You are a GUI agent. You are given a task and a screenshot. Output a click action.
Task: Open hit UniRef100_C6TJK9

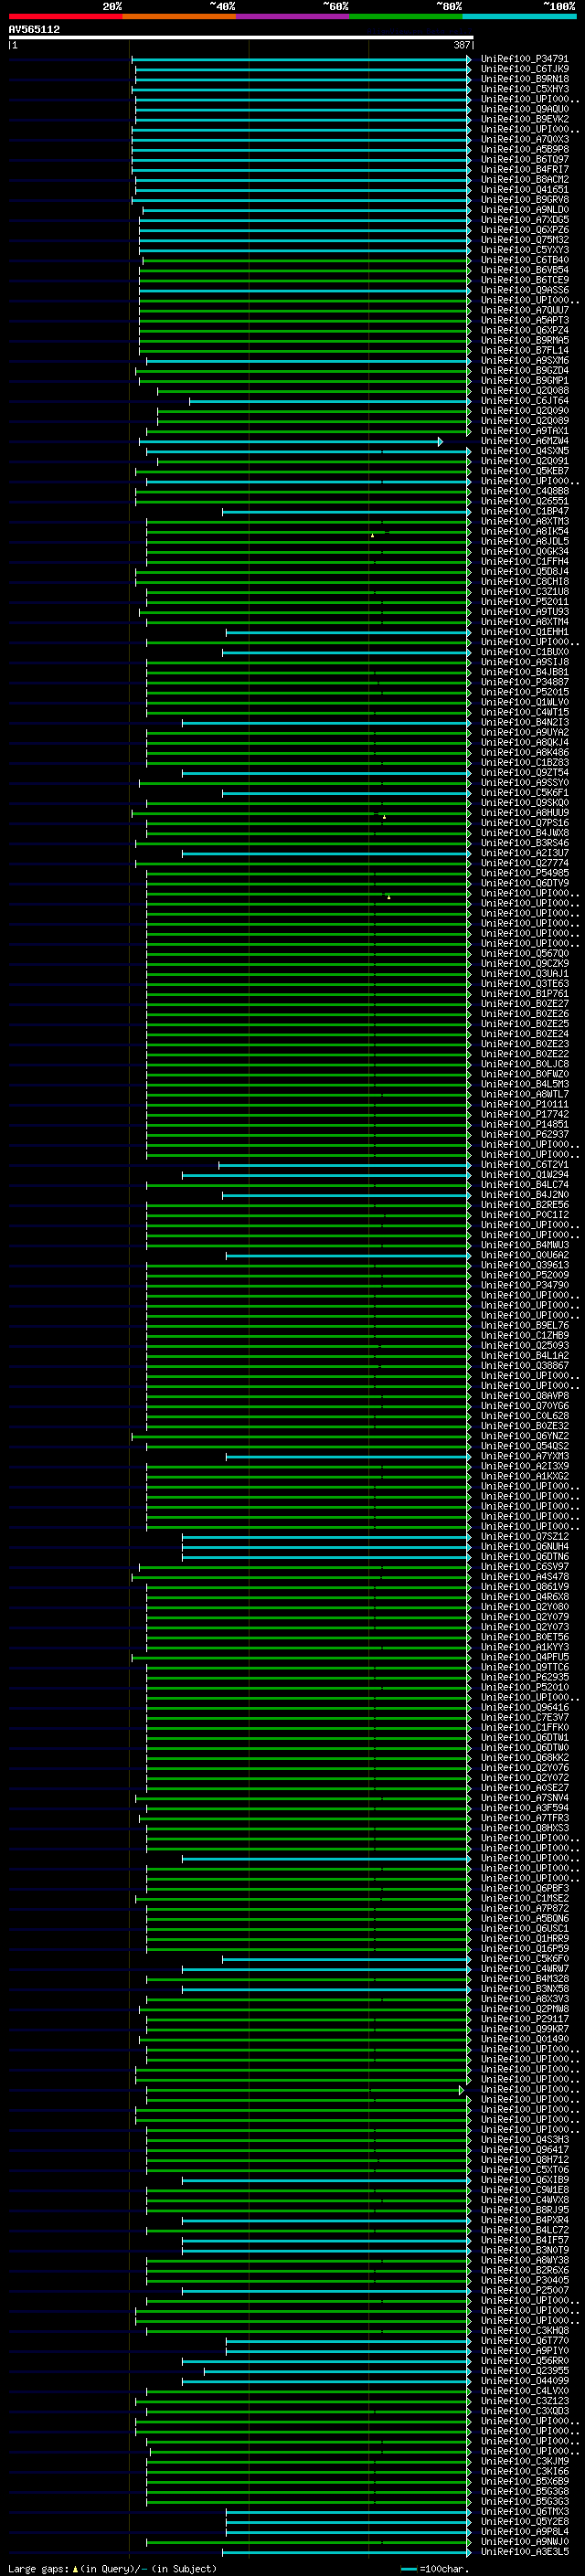[525, 69]
